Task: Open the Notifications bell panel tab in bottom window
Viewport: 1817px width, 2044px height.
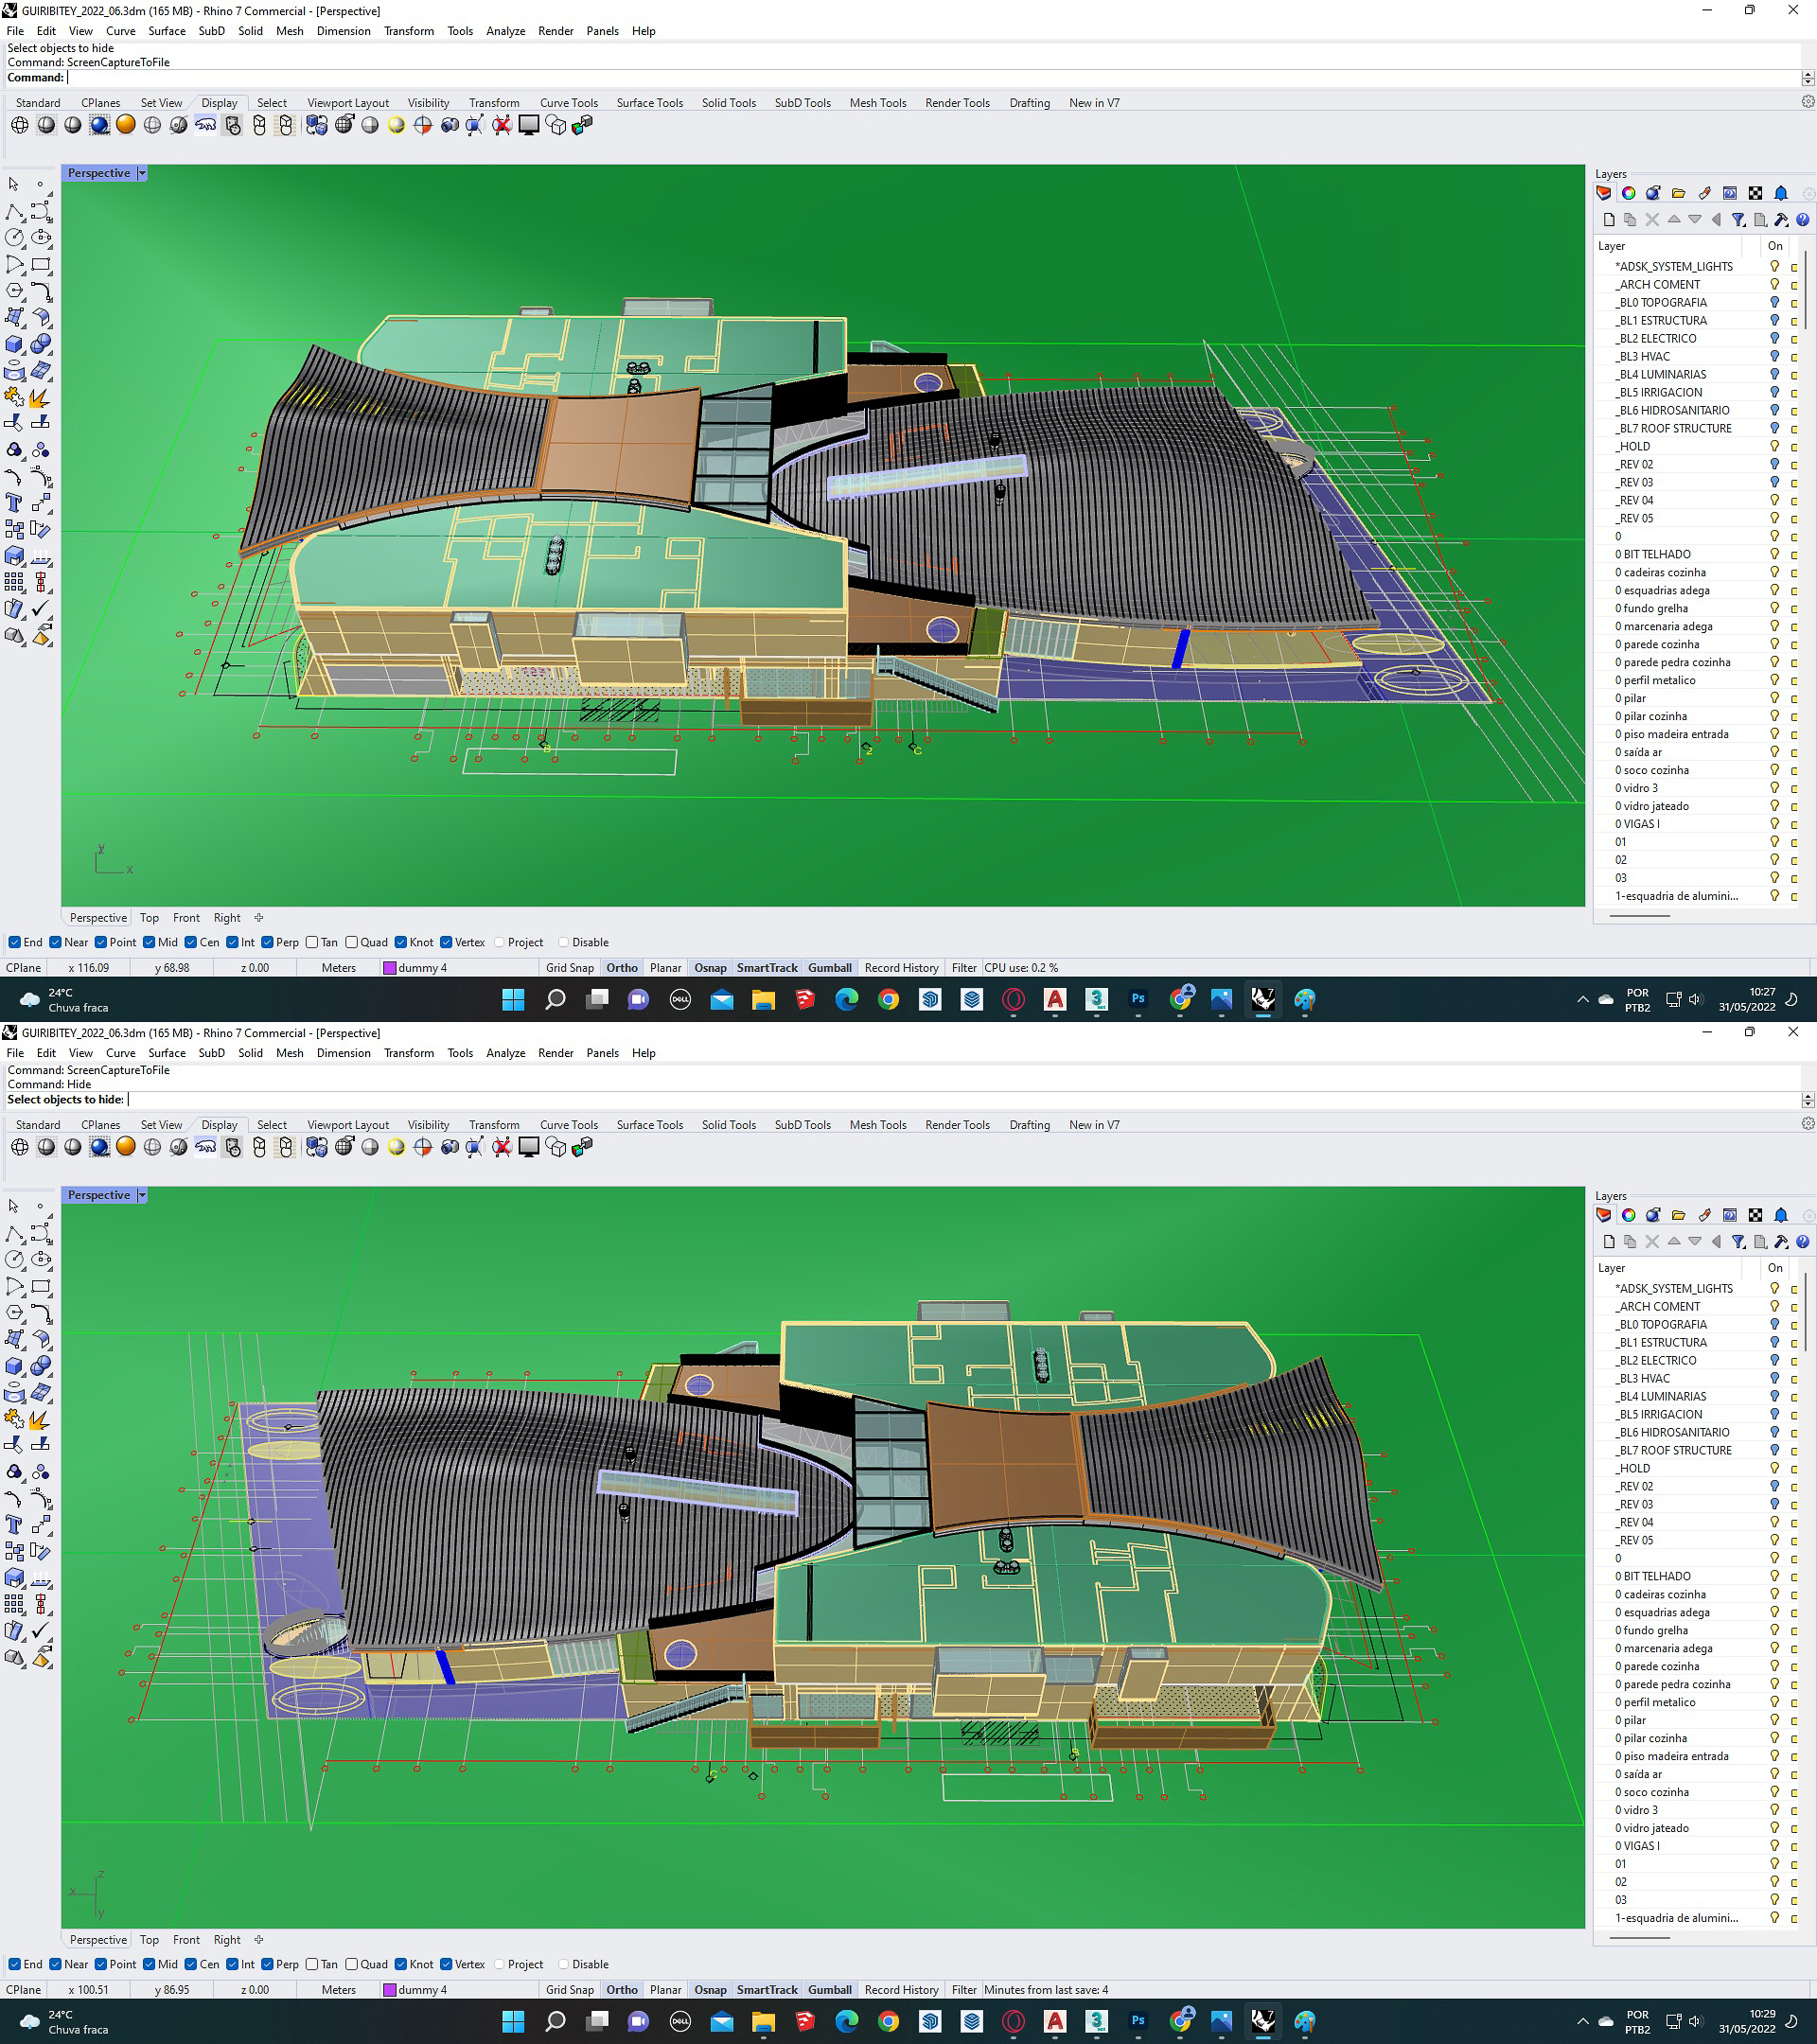Action: 1781,1215
